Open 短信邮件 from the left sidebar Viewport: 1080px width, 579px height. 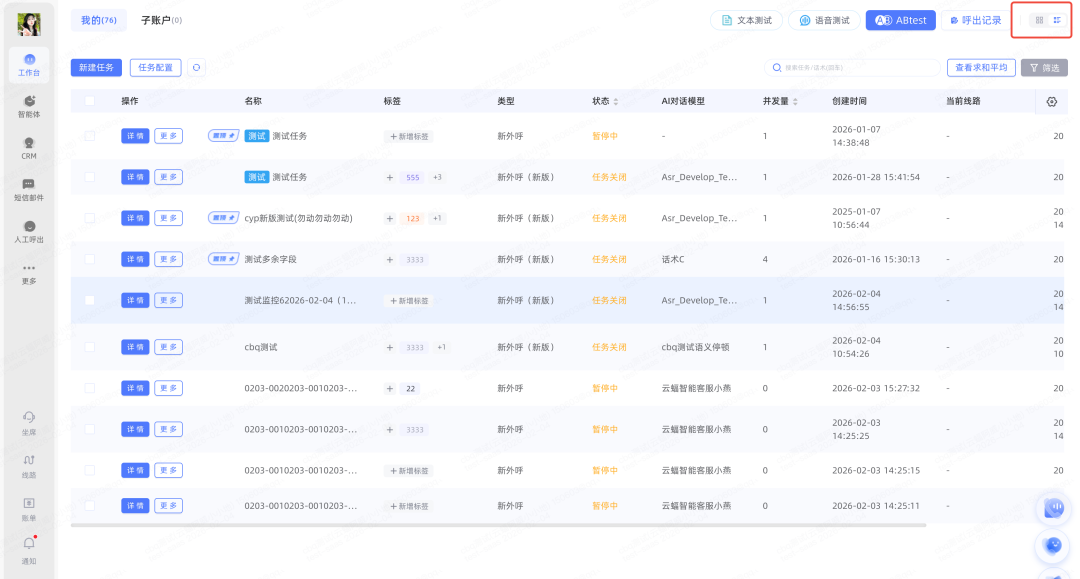tap(29, 186)
